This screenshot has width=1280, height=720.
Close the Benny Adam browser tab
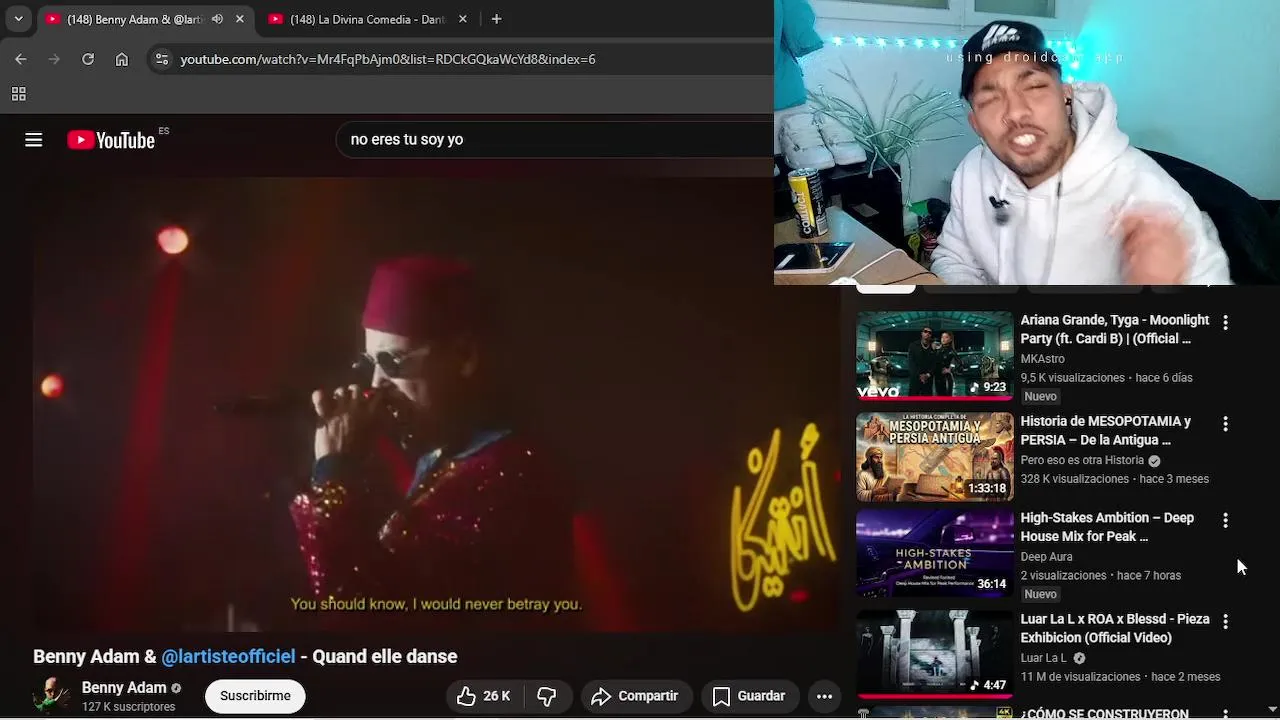tap(240, 19)
